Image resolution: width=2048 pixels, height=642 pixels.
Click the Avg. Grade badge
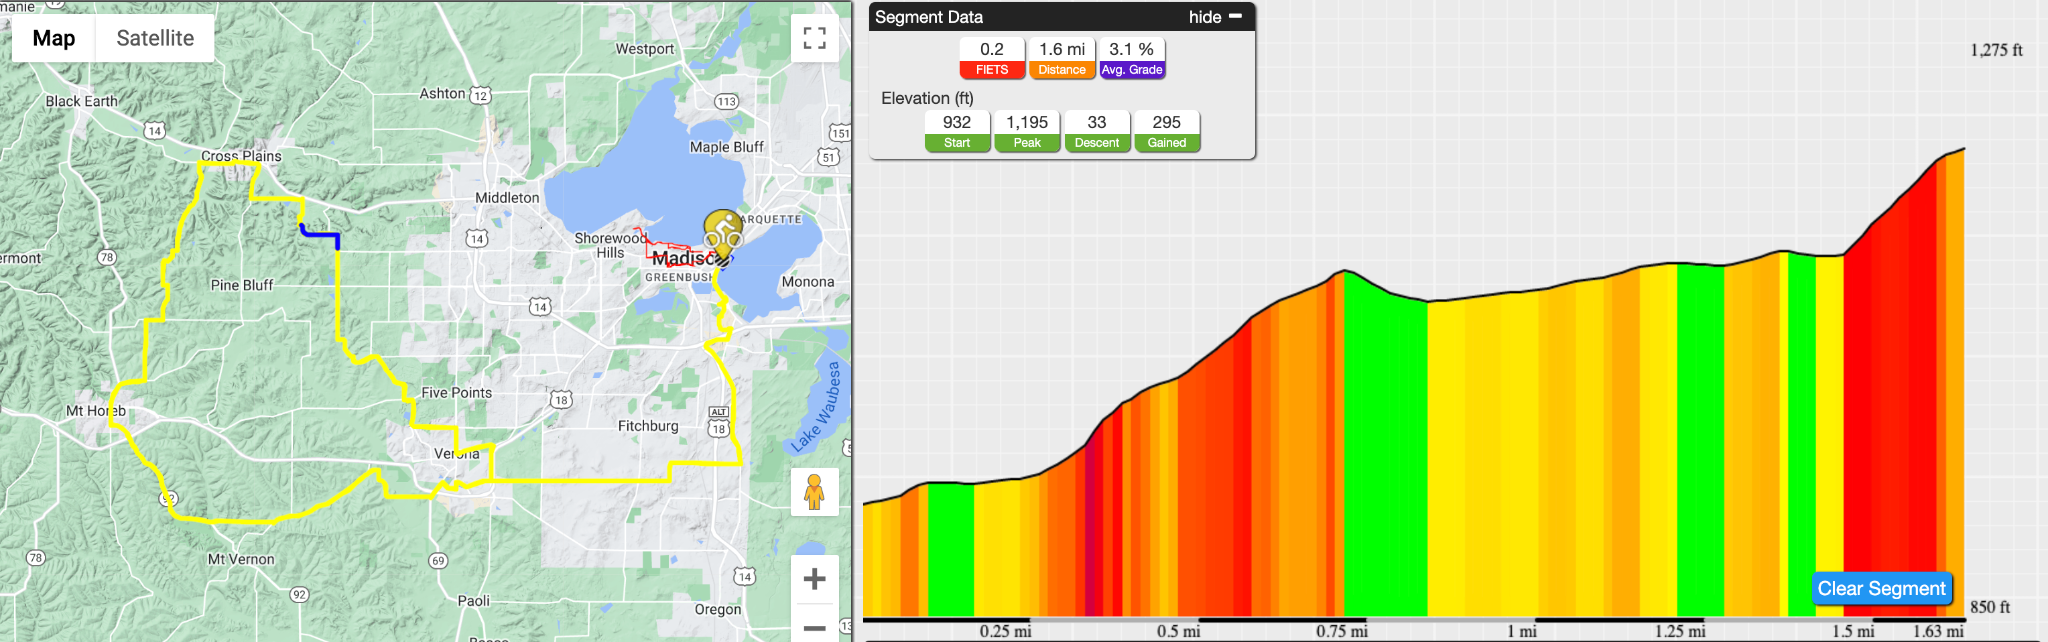pos(1132,58)
